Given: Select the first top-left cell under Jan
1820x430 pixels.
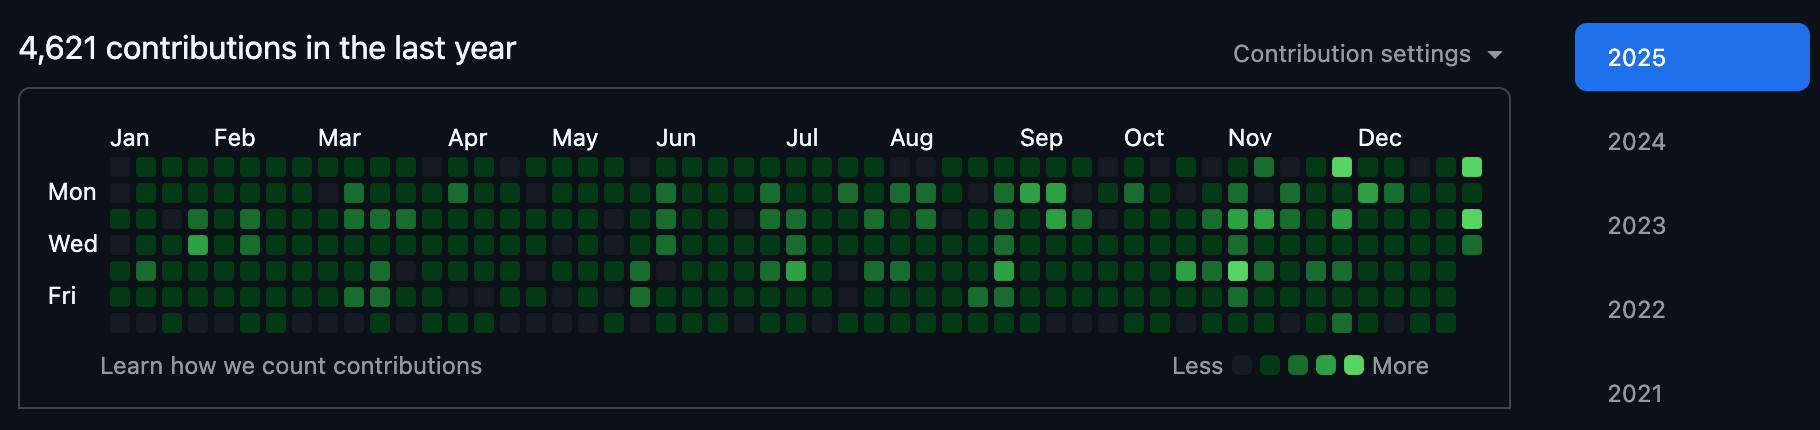Looking at the screenshot, I should tap(120, 167).
